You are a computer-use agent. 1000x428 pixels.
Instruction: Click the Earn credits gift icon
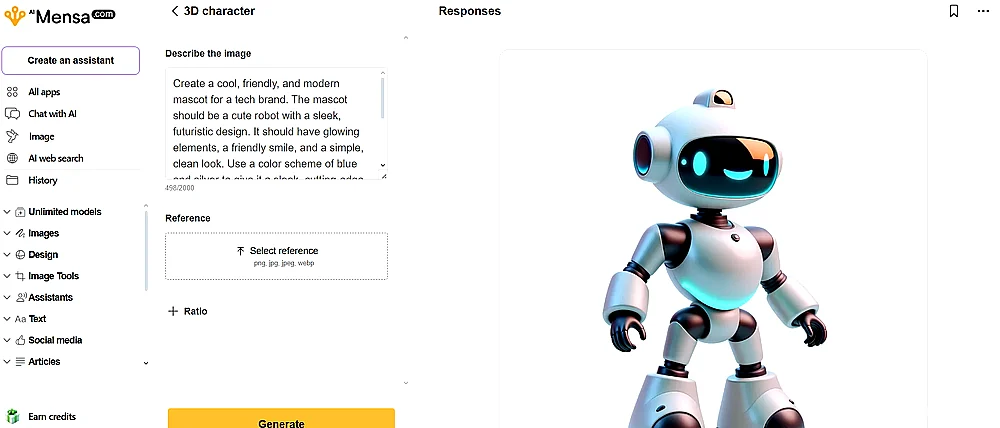[x=12, y=417]
